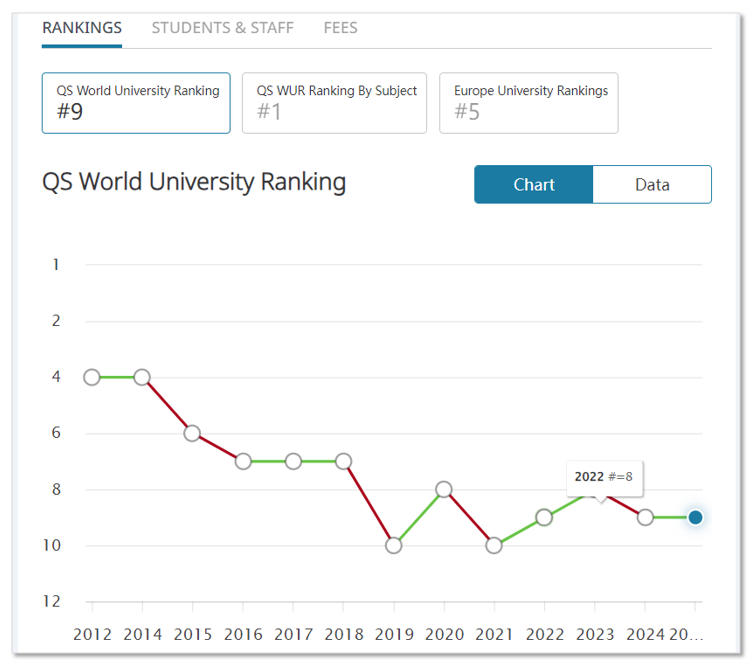The image size is (755, 668).
Task: Click the 2019 x-axis label
Action: click(x=394, y=635)
